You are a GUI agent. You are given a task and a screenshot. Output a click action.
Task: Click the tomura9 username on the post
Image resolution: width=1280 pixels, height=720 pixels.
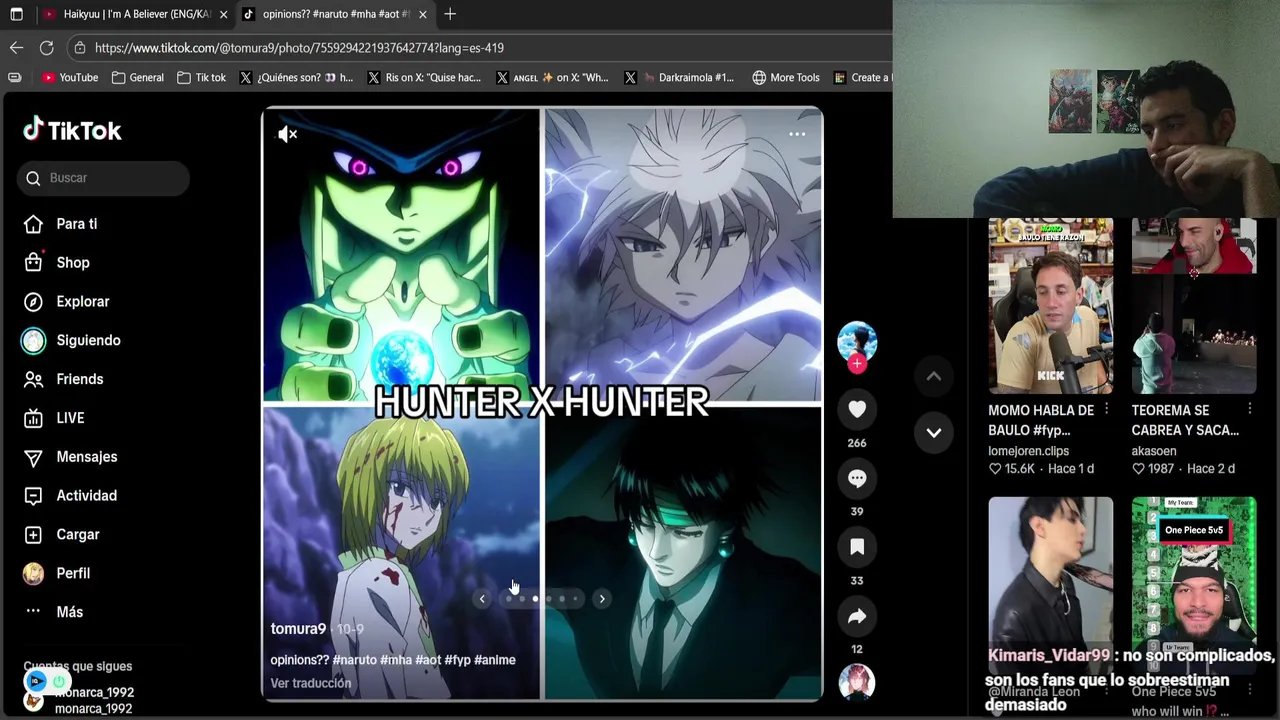pos(298,629)
